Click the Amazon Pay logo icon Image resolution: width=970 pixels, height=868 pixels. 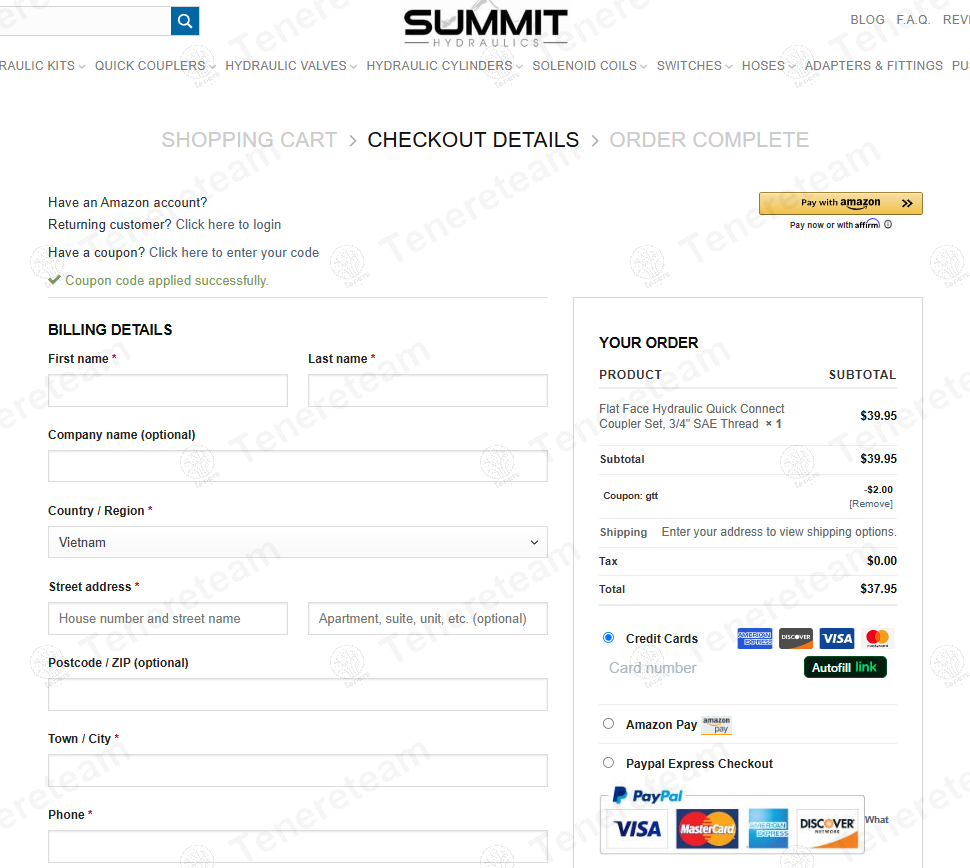[716, 725]
